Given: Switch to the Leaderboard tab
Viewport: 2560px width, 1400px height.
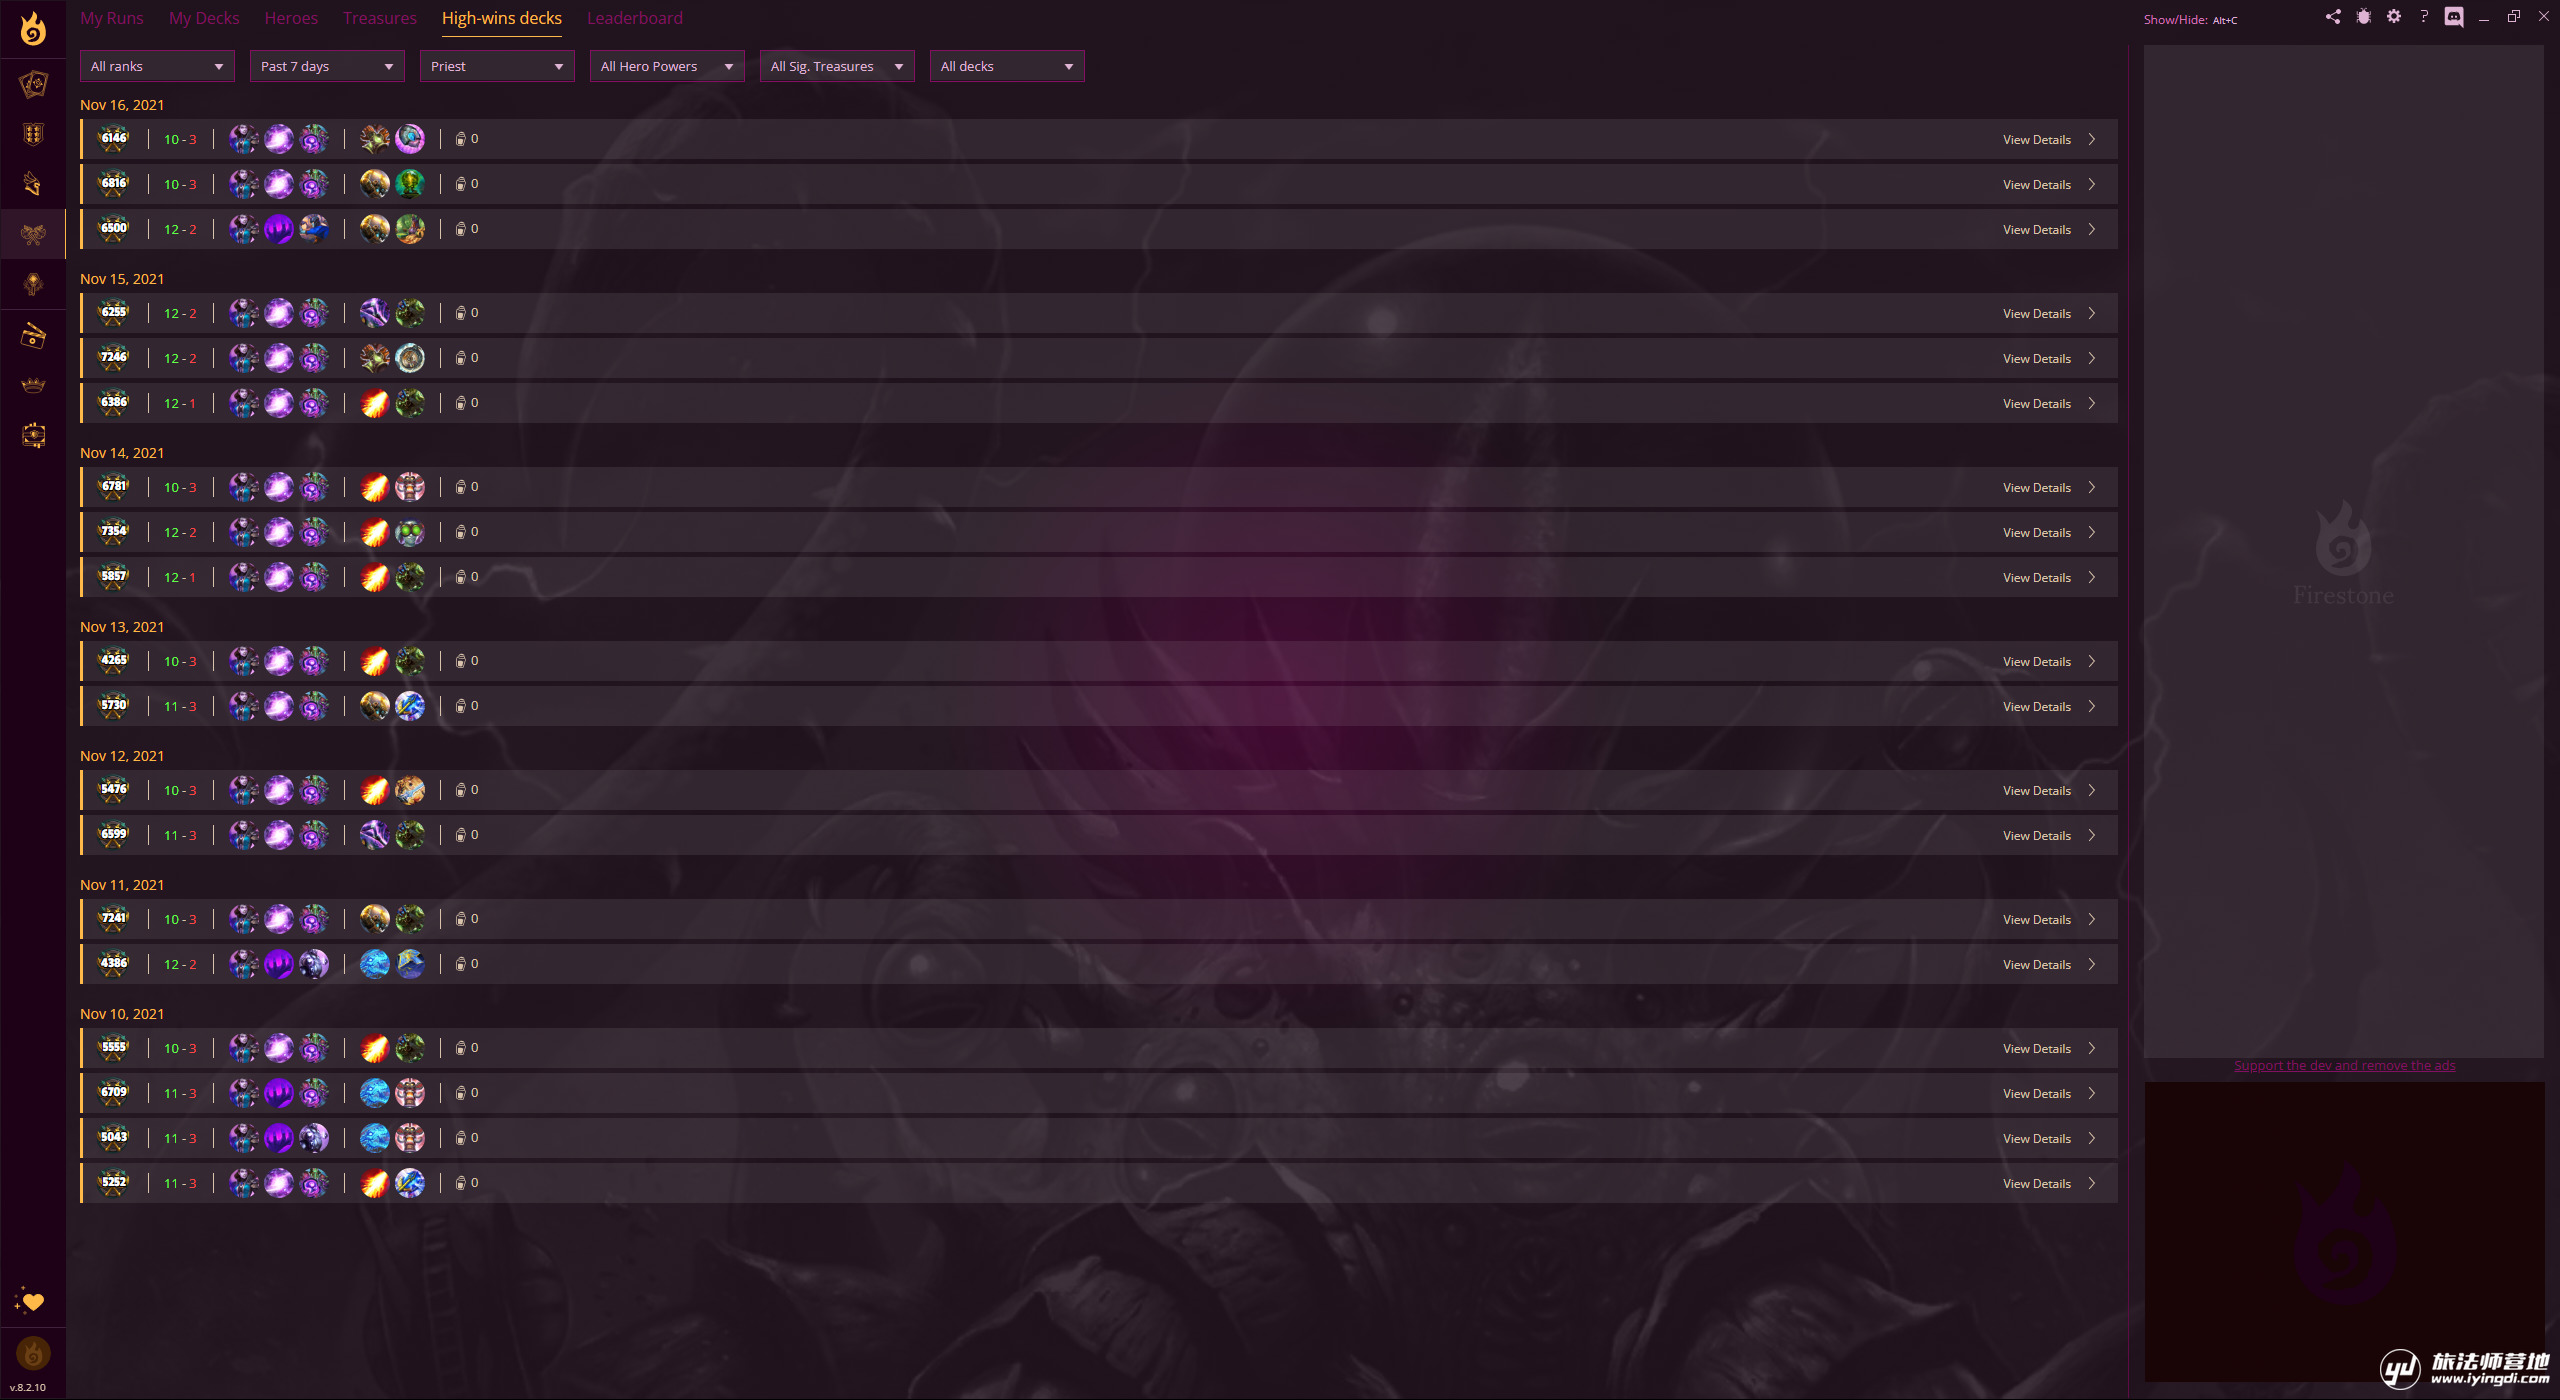Looking at the screenshot, I should point(634,18).
